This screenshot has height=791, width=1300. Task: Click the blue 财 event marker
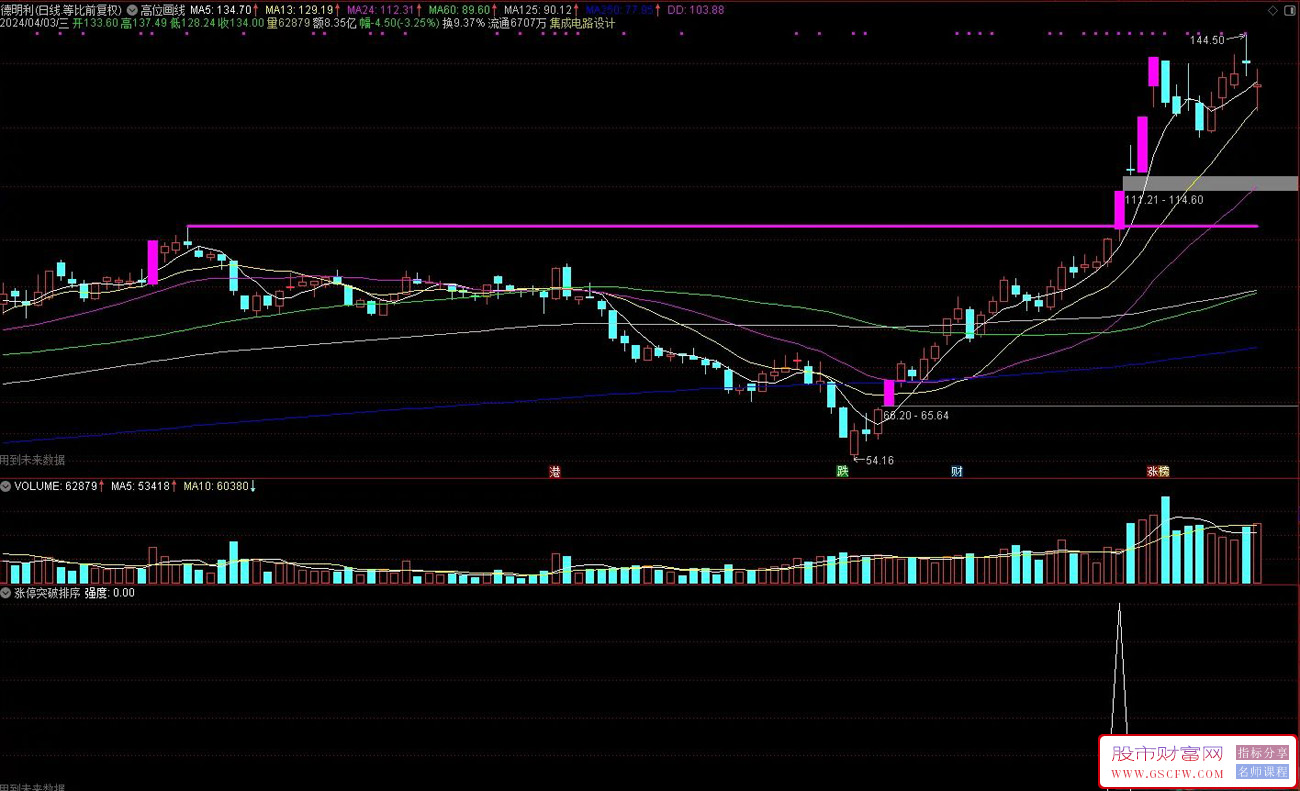tap(957, 471)
